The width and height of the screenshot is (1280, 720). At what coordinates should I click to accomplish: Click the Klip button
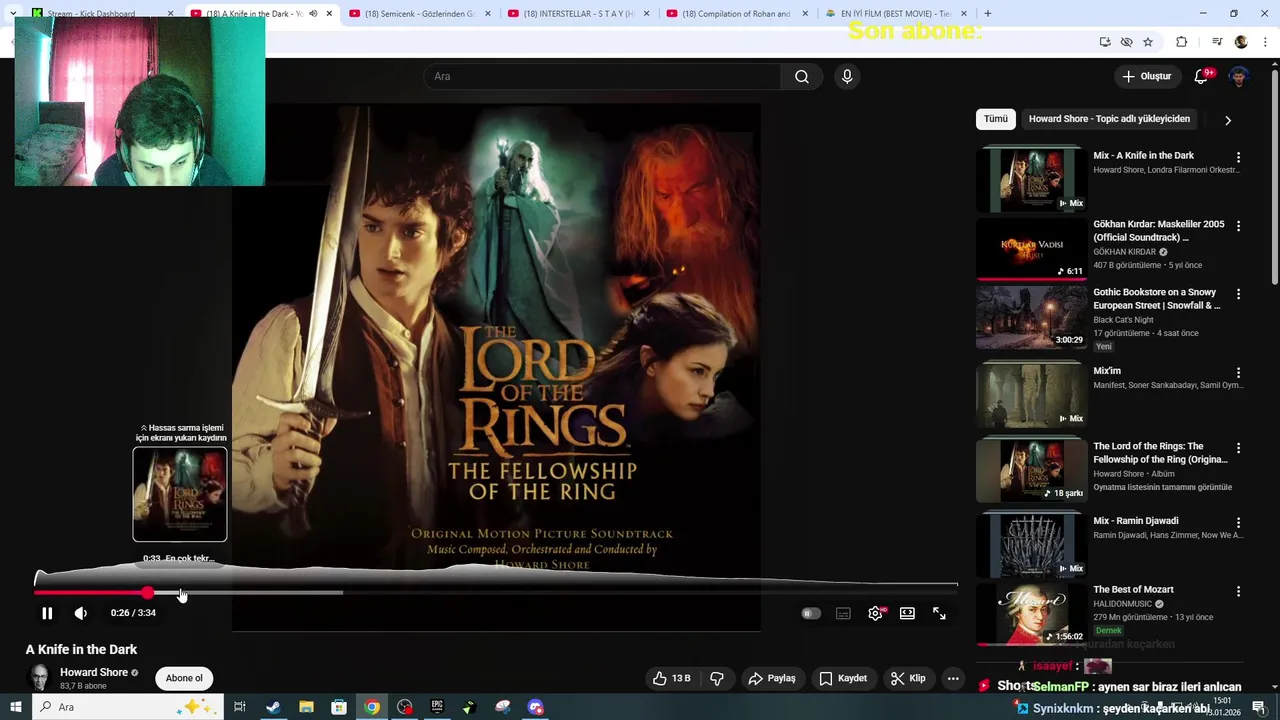point(908,678)
